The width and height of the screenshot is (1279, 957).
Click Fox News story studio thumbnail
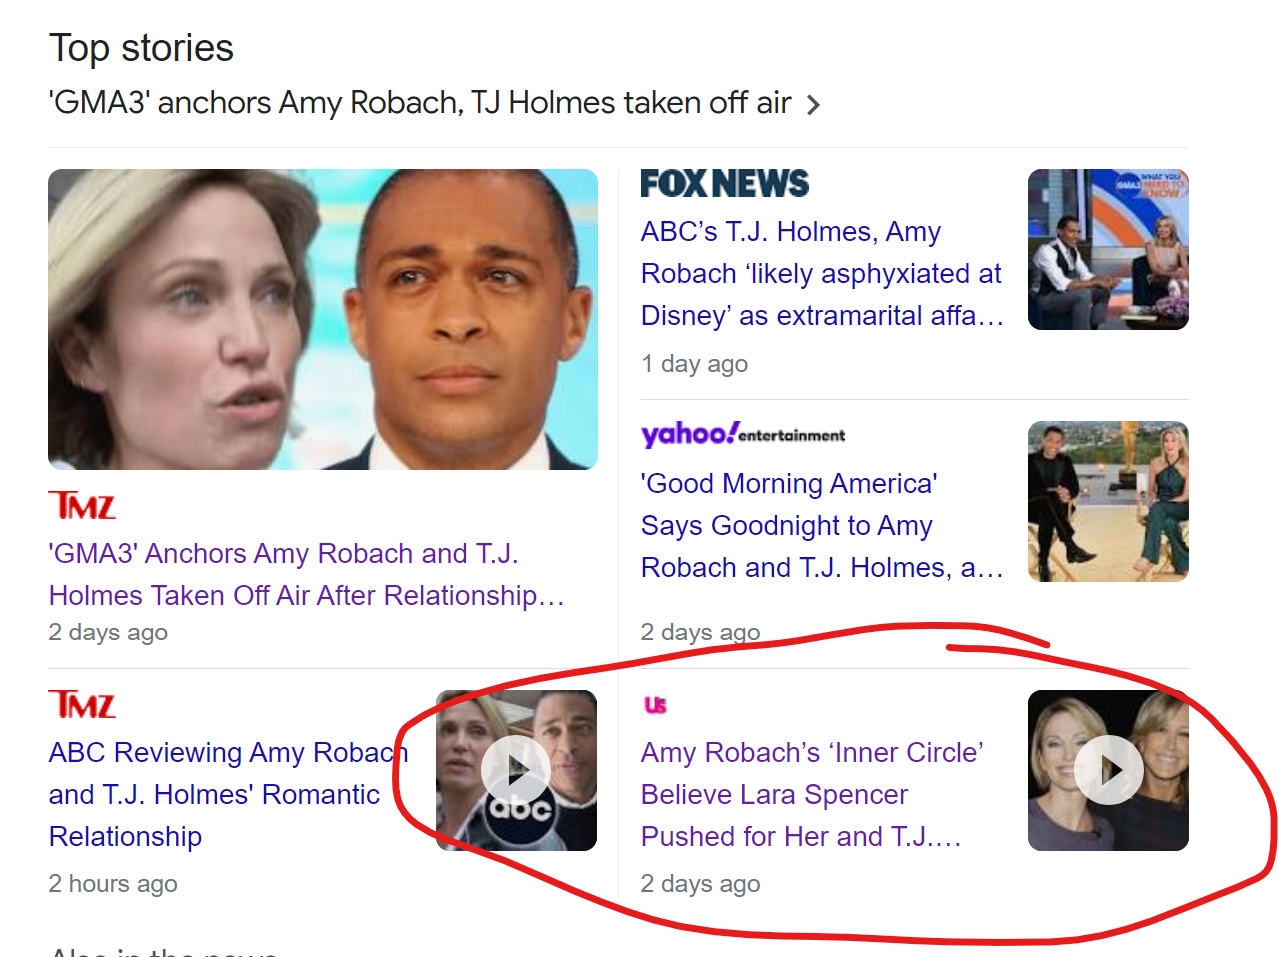(x=1108, y=249)
